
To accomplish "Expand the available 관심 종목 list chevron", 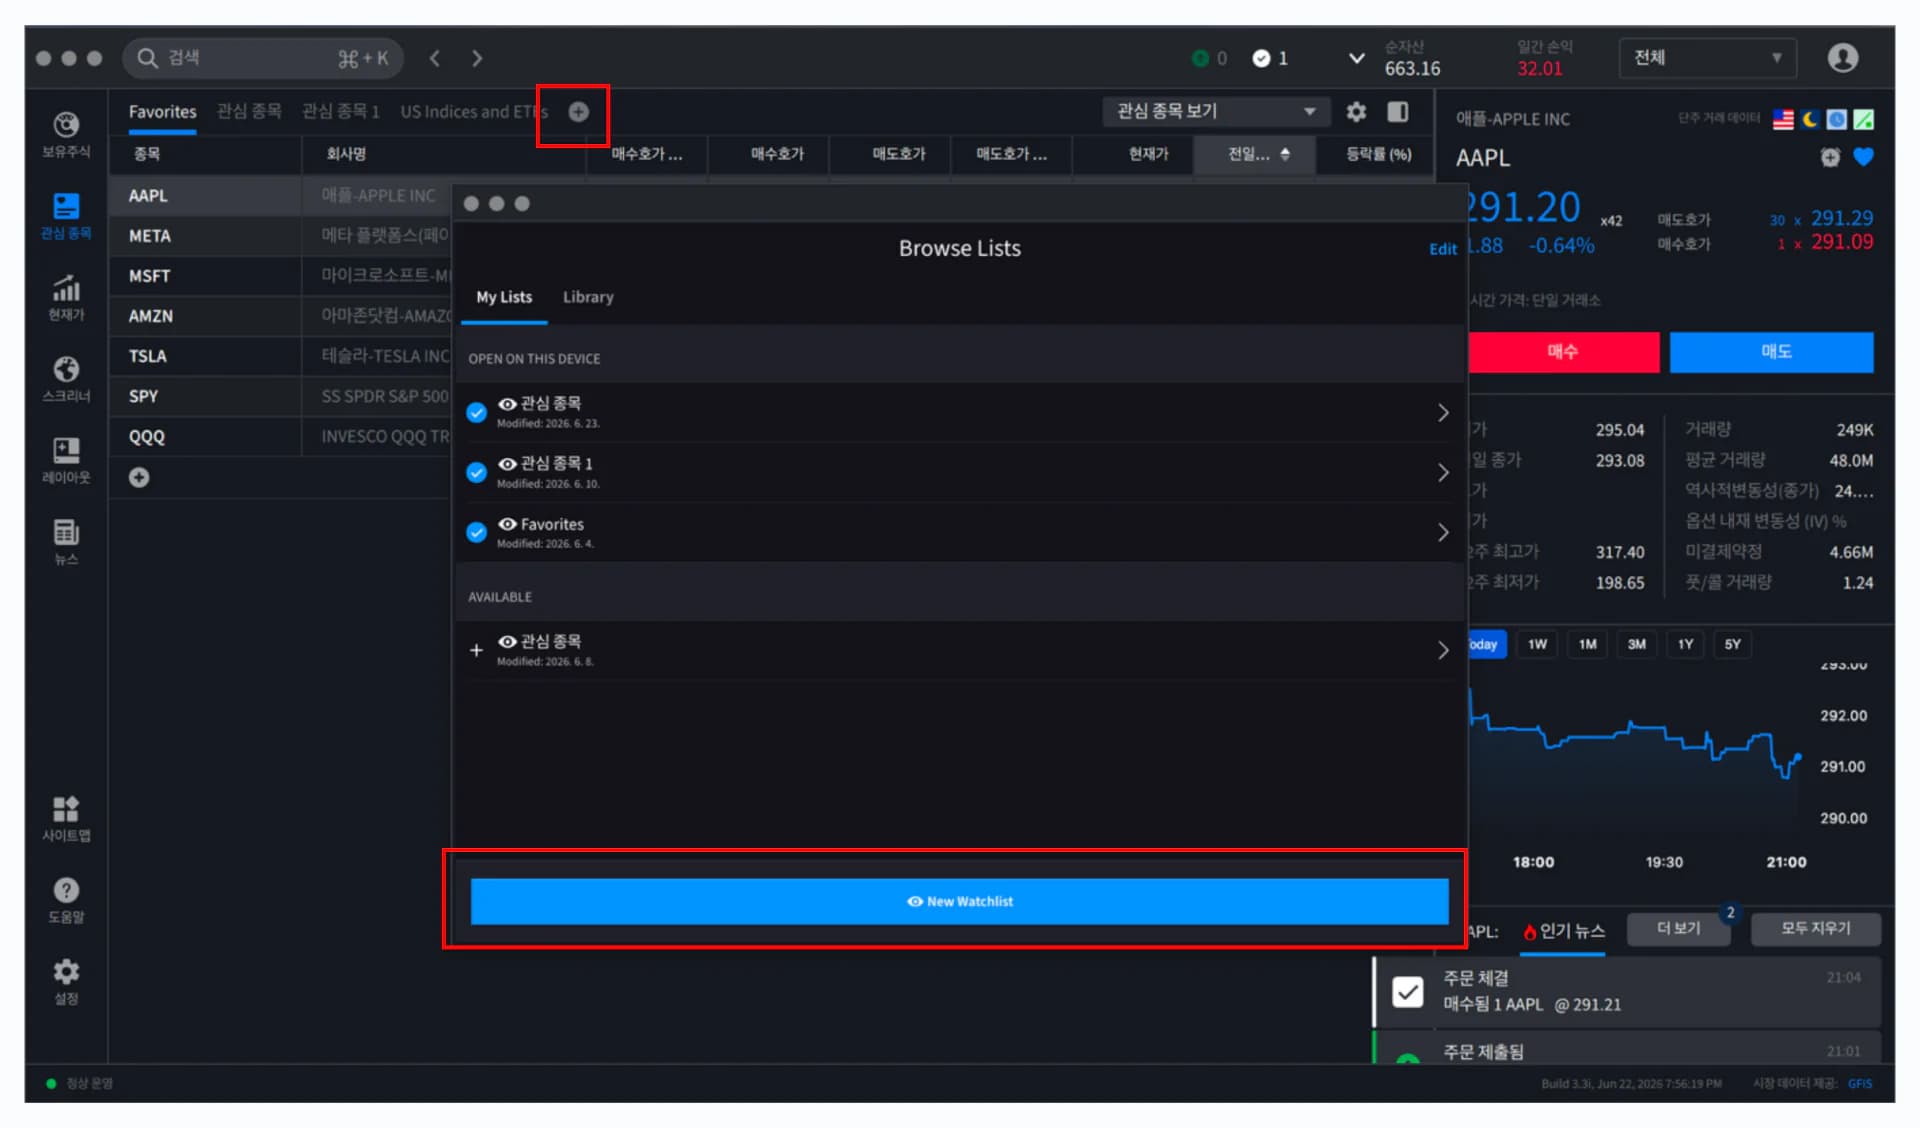I will click(1442, 650).
